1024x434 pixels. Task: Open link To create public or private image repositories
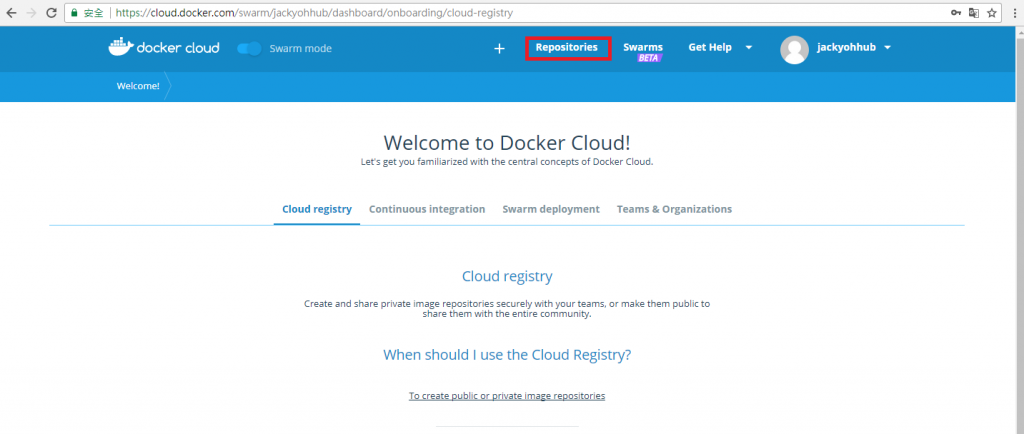pyautogui.click(x=507, y=395)
